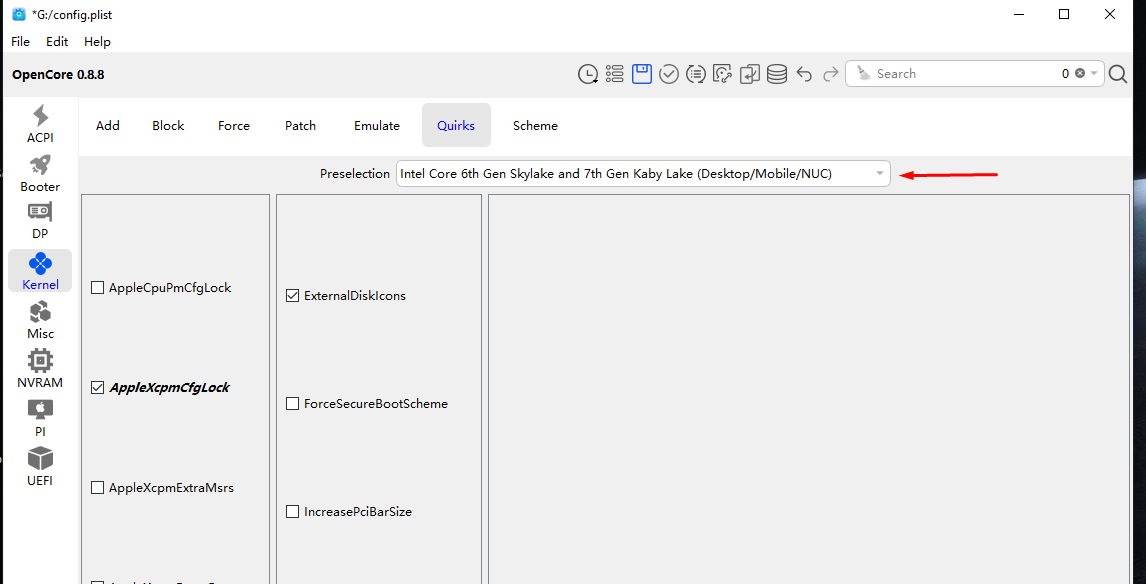Switch to the Patch tab
Image resolution: width=1146 pixels, height=584 pixels.
tap(300, 126)
